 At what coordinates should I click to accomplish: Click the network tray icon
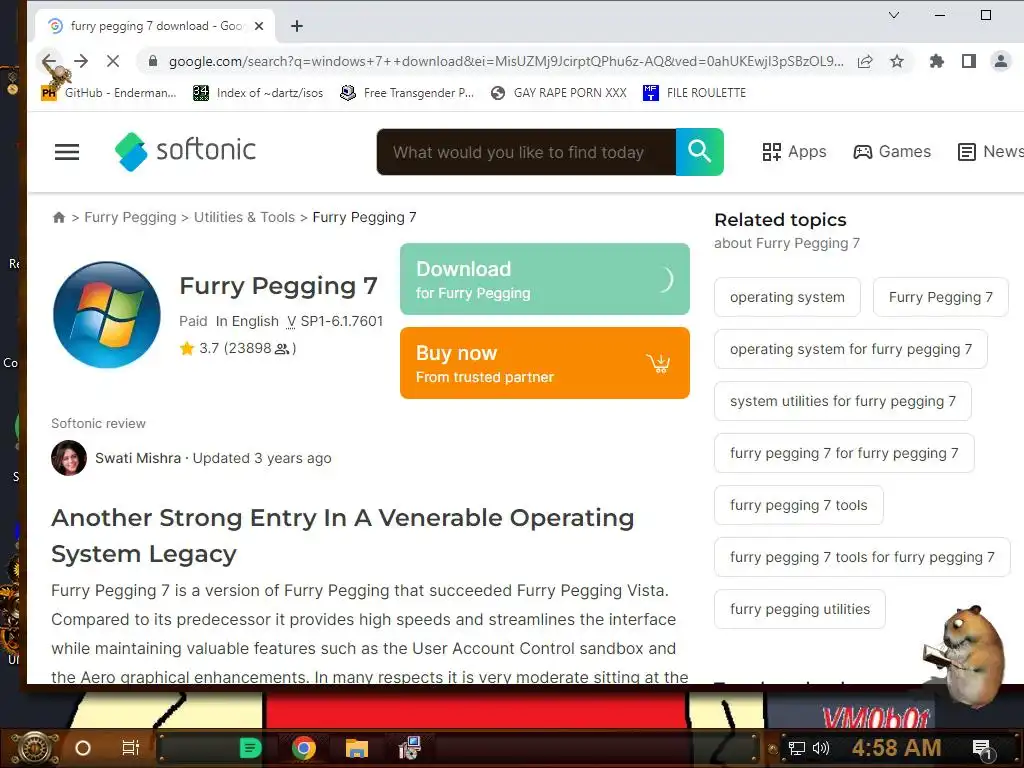click(x=797, y=748)
